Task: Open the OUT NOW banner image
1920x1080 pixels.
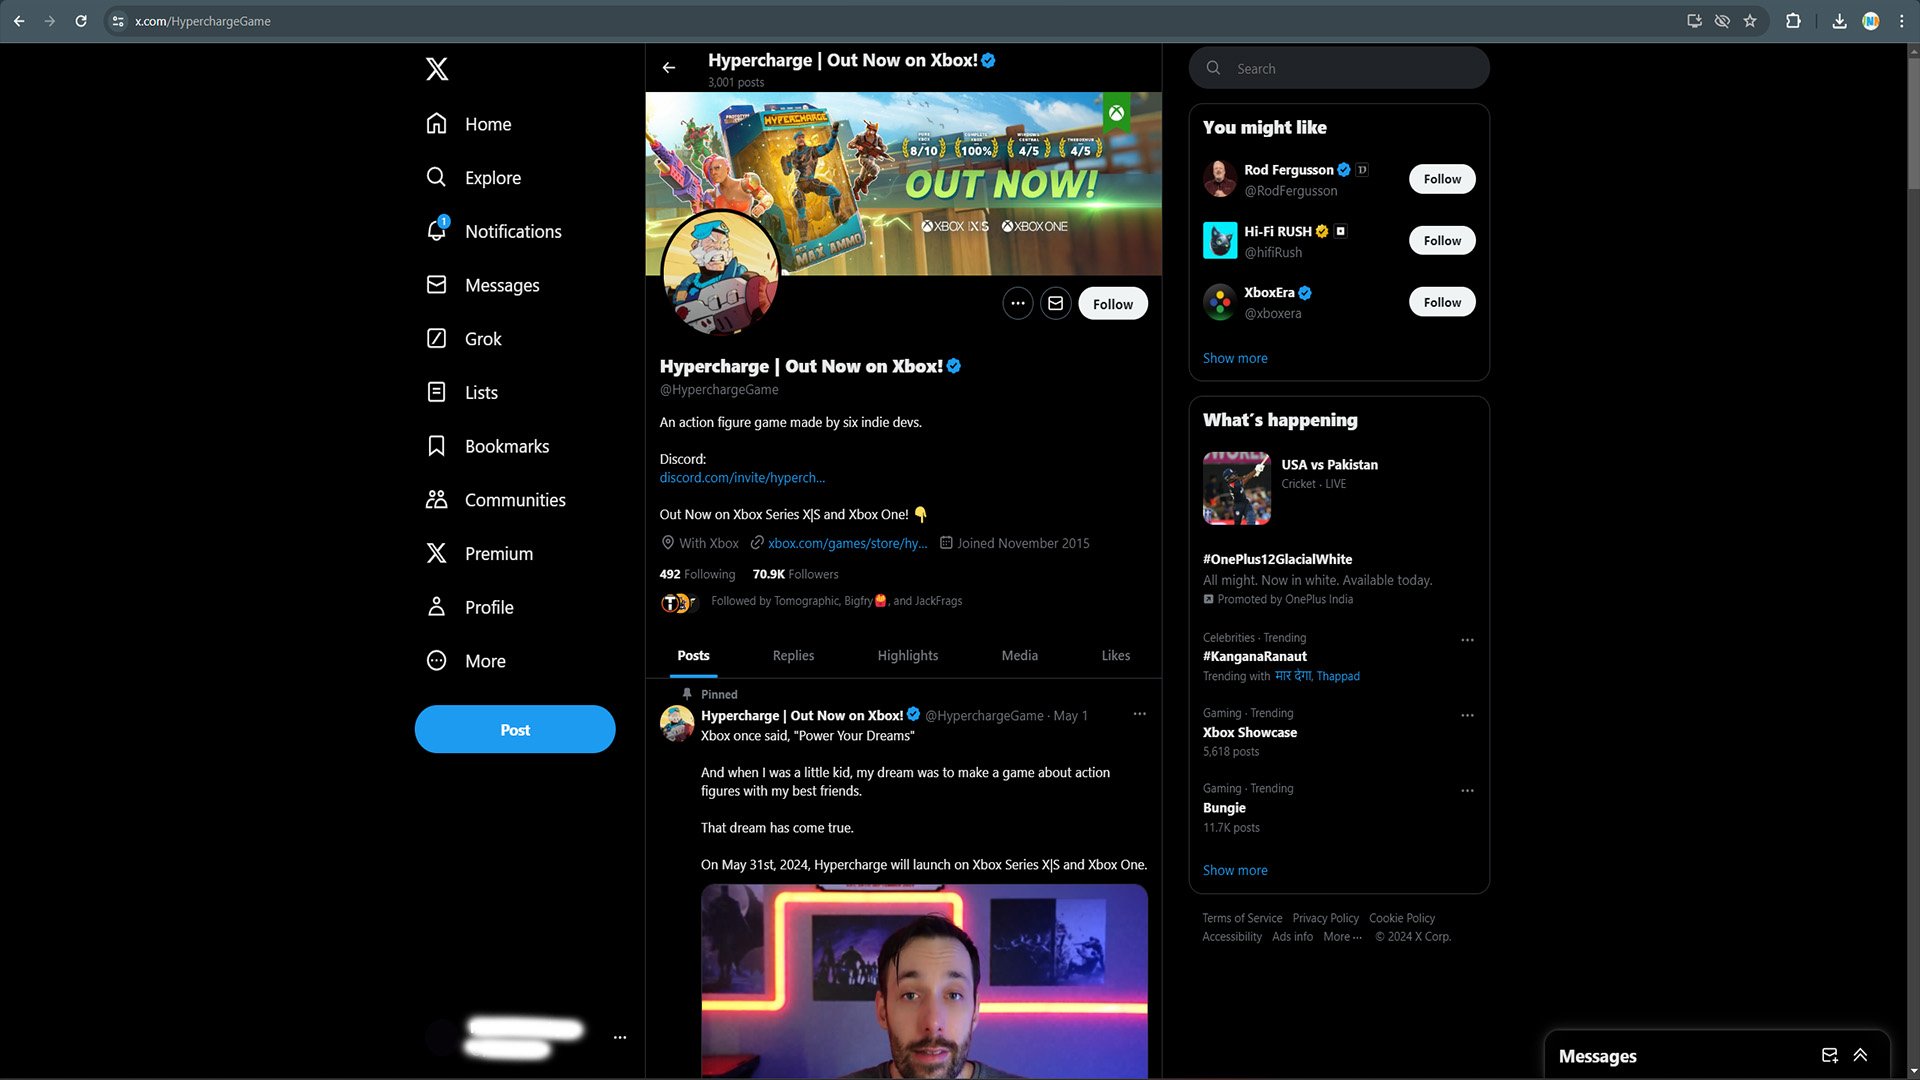Action: point(903,183)
